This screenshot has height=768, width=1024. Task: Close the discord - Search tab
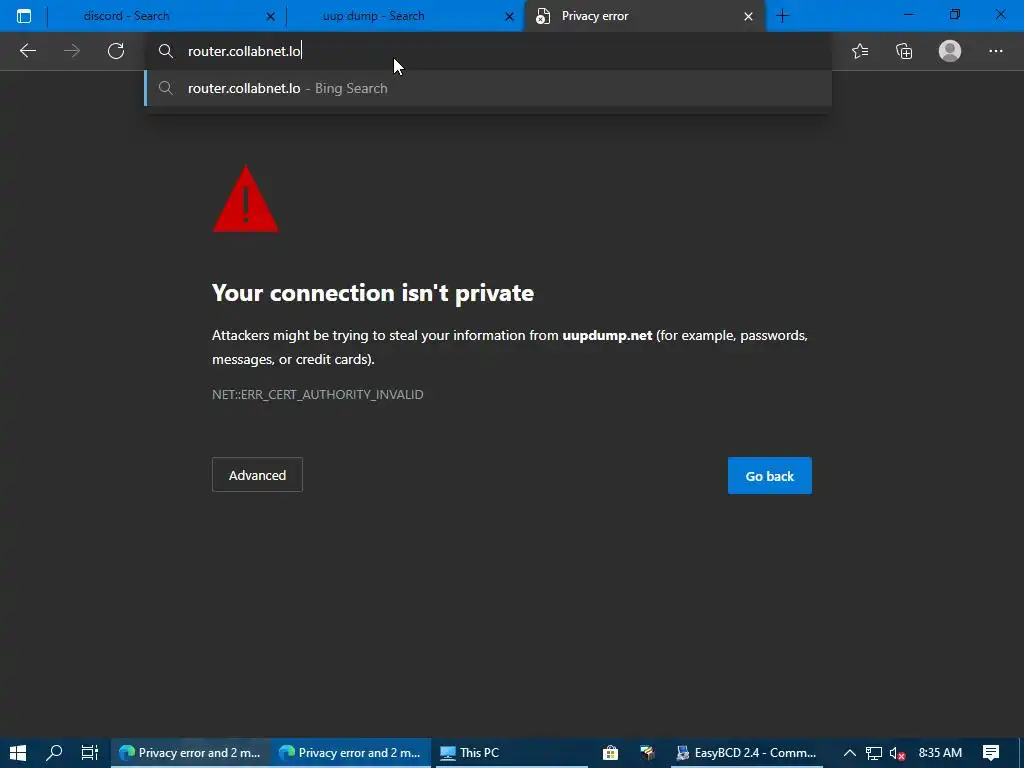(x=270, y=17)
